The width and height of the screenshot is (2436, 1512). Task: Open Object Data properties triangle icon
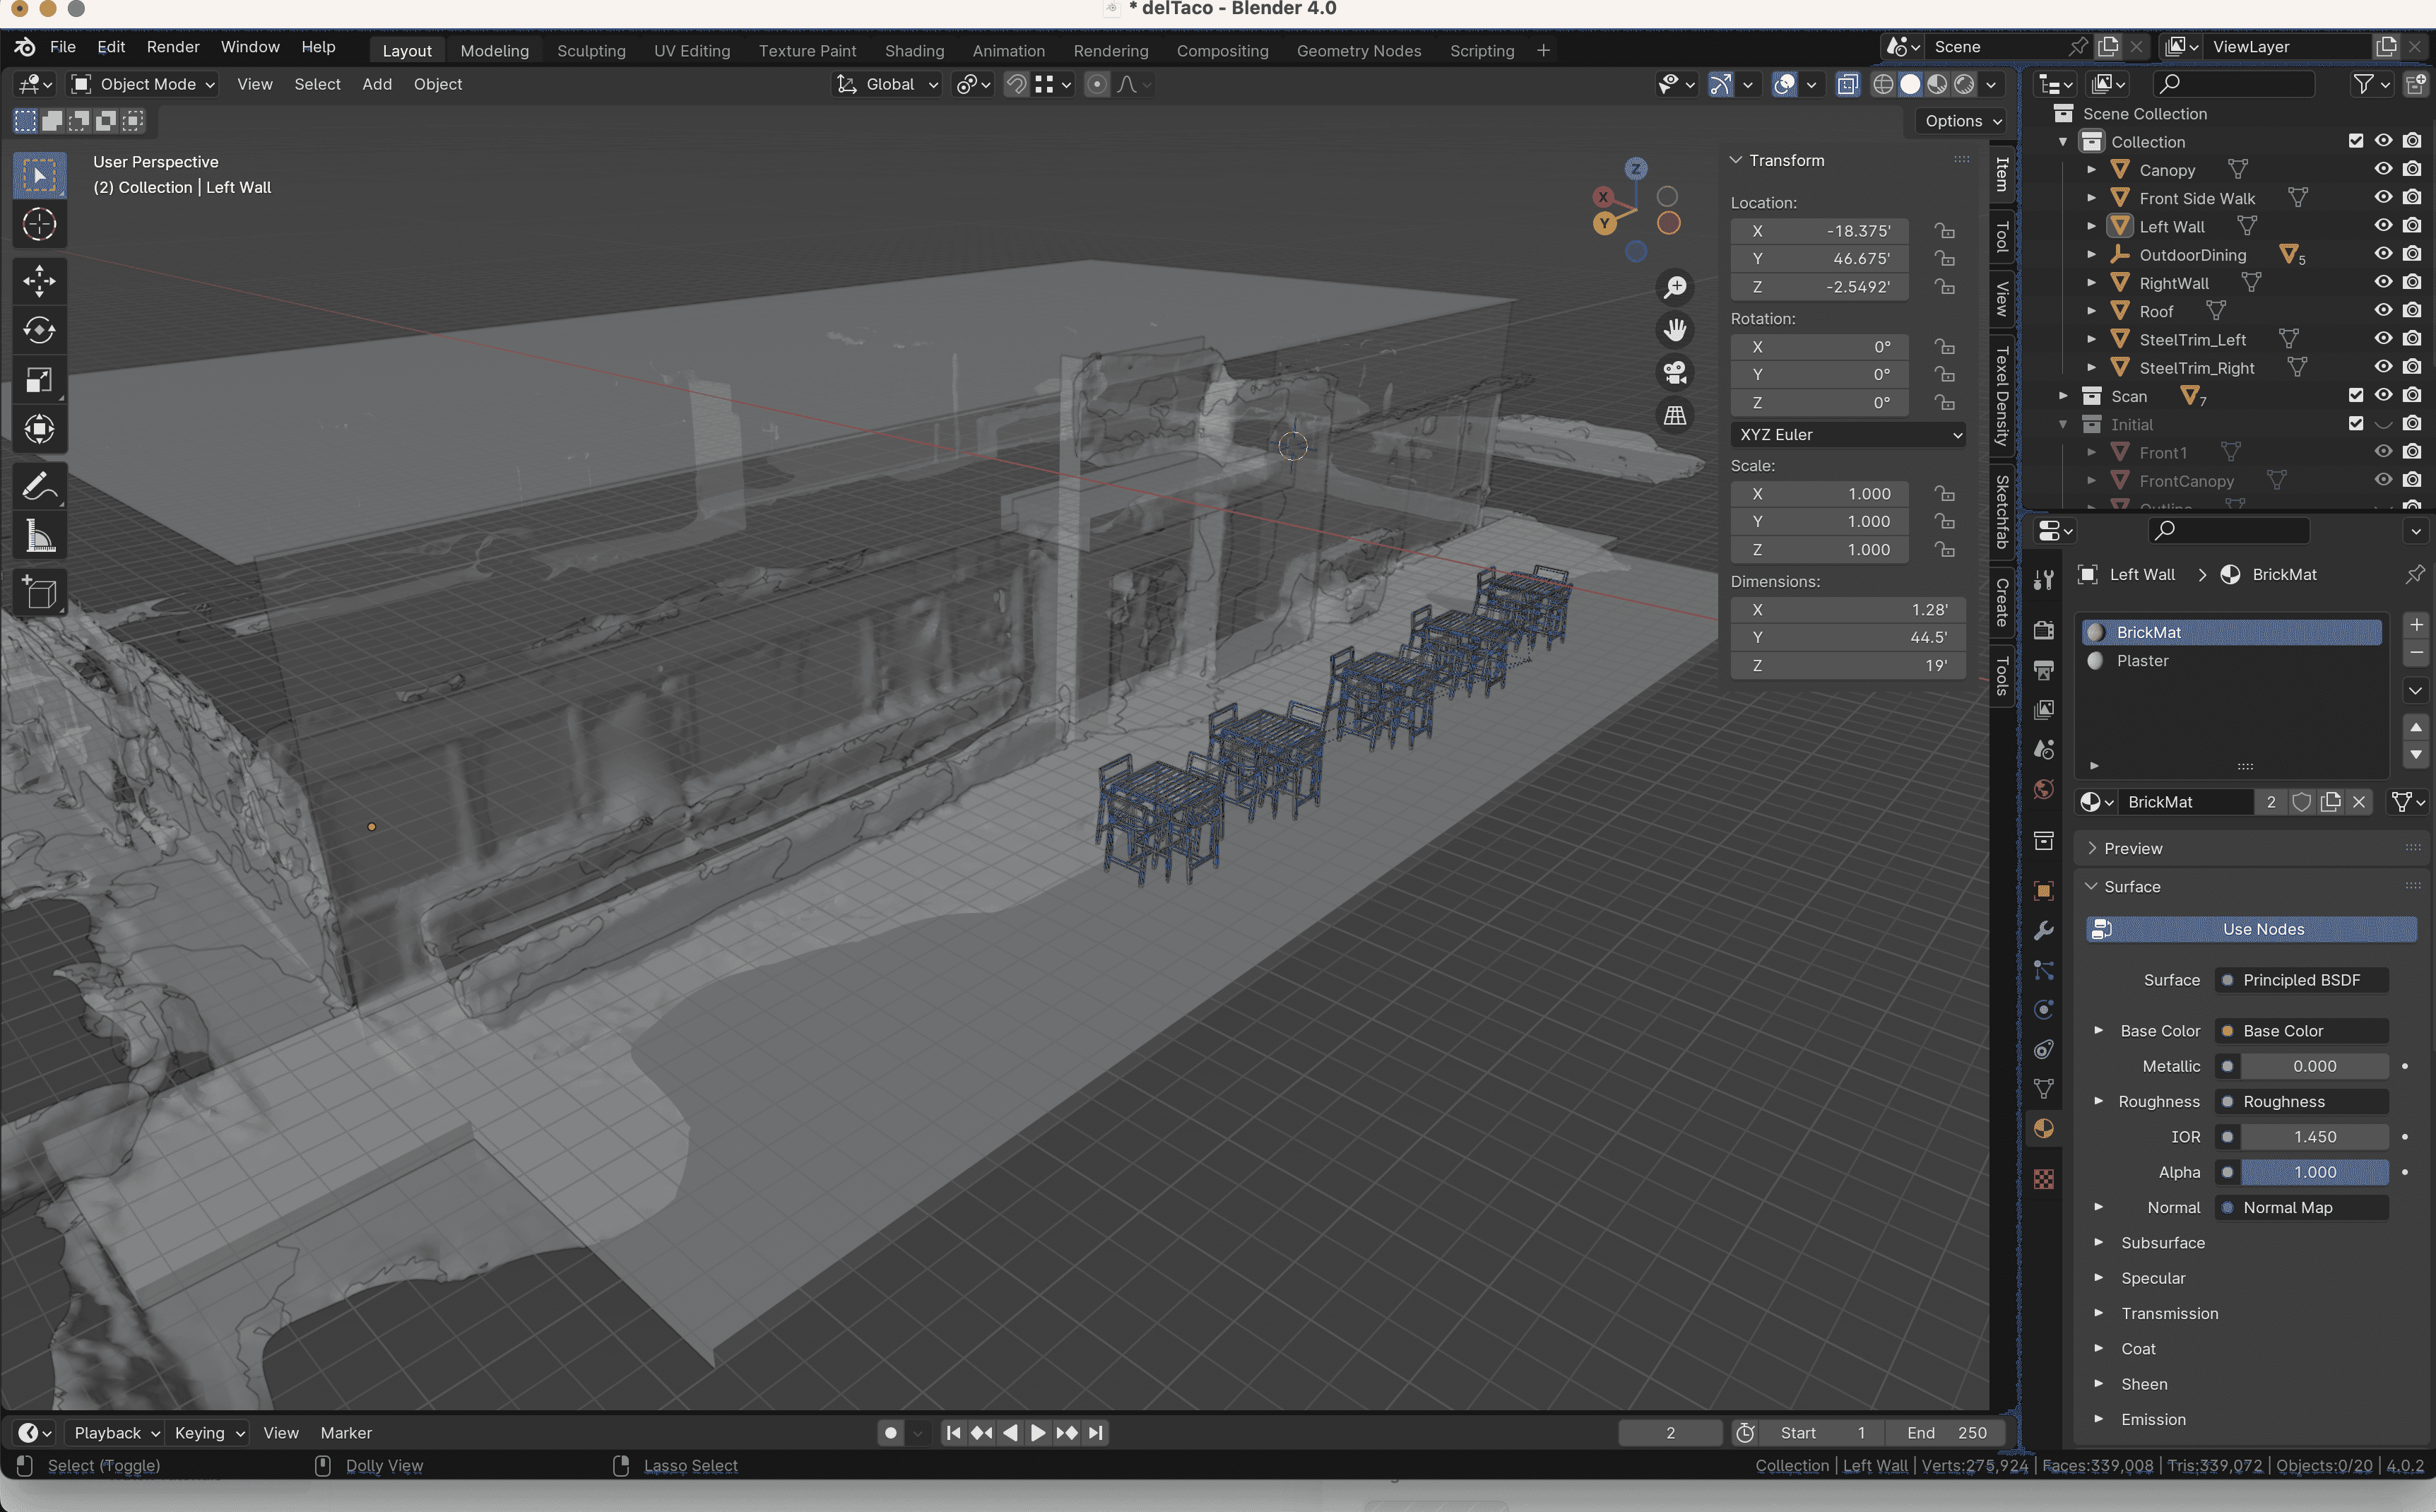[2044, 1089]
